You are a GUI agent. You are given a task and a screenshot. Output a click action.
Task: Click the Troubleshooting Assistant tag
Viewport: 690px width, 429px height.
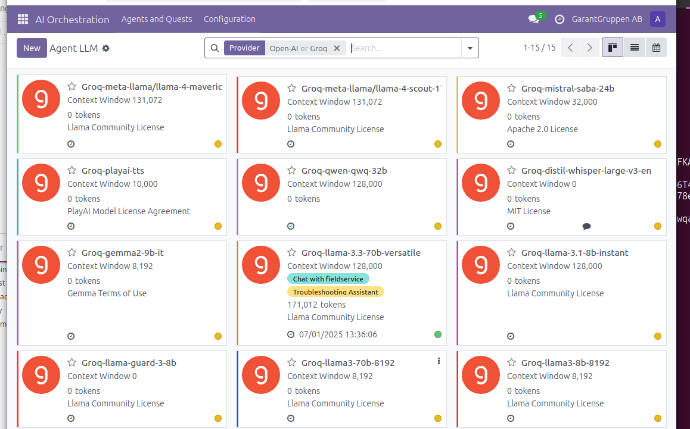pyautogui.click(x=335, y=292)
